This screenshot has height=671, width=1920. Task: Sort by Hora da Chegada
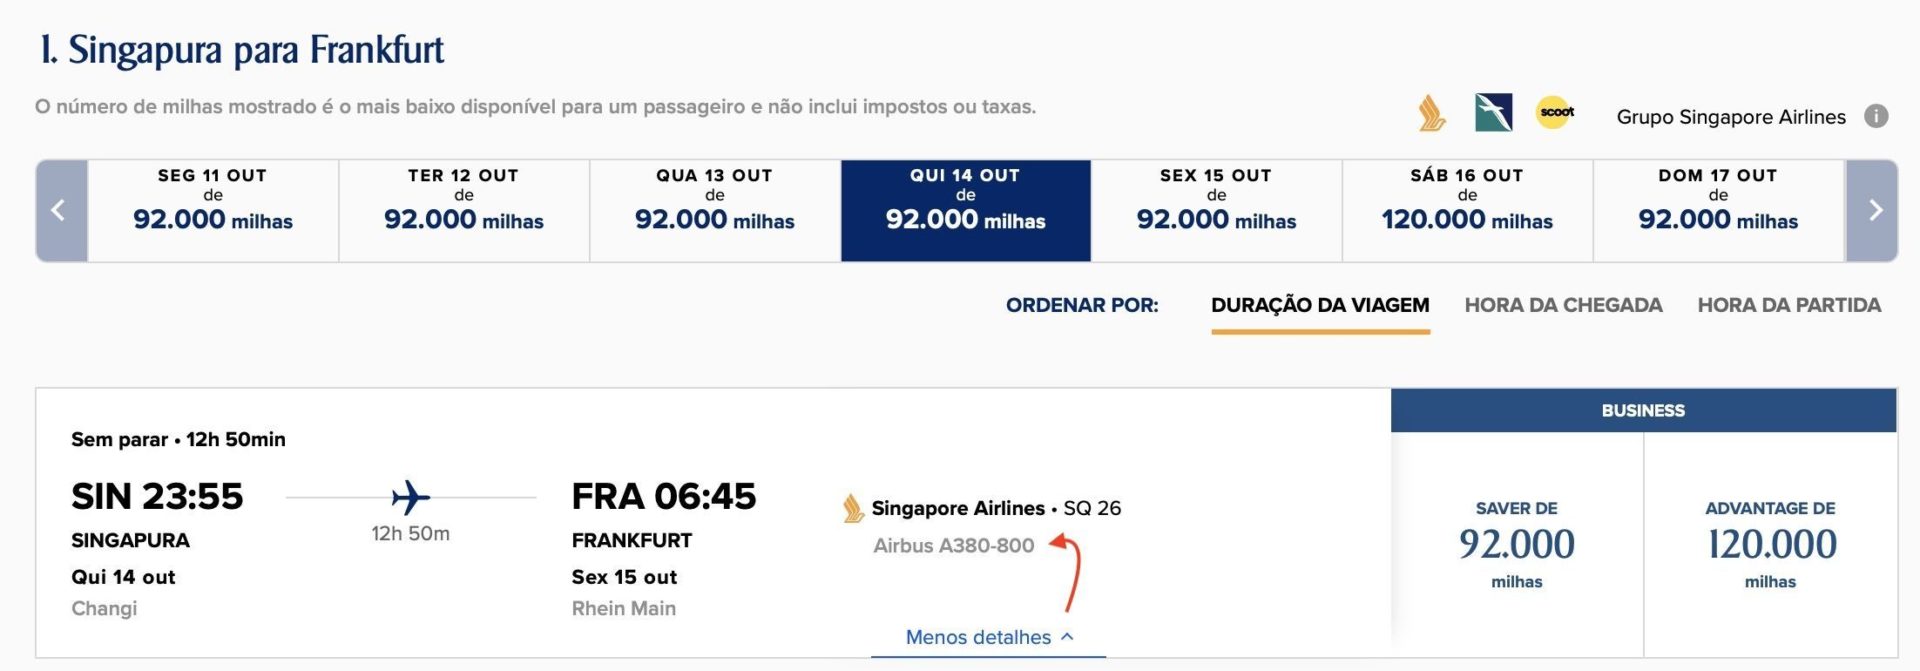(1563, 305)
